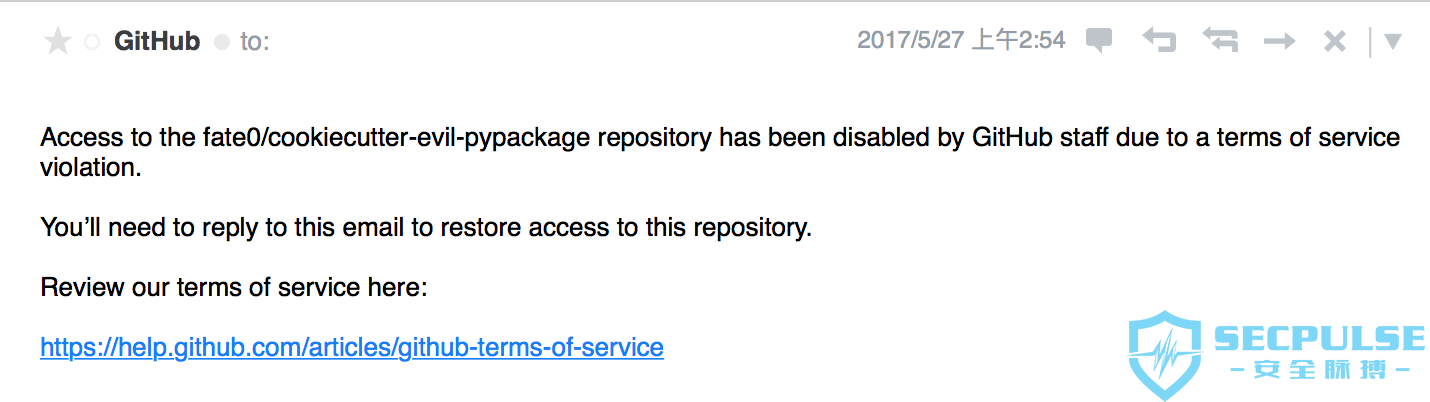This screenshot has height=402, width=1430.
Task: Open sender GitHub's contact details
Action: pos(157,42)
